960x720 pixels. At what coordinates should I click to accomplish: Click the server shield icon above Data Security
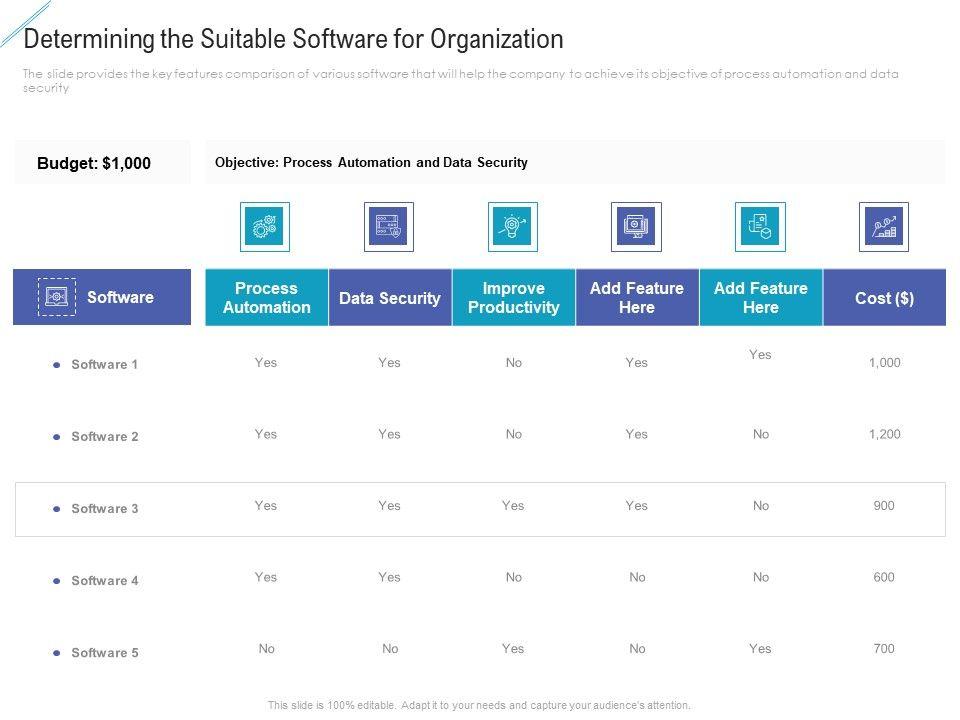coord(389,227)
